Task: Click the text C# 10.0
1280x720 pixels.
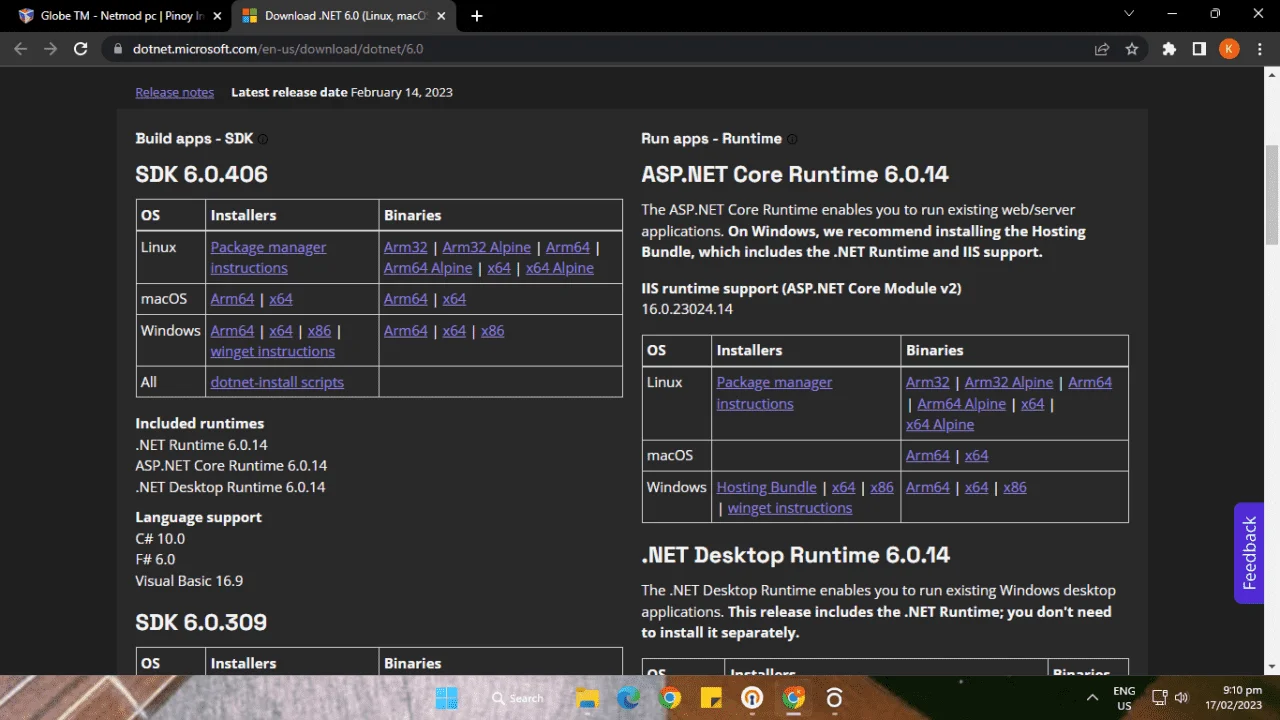Action: pos(160,538)
